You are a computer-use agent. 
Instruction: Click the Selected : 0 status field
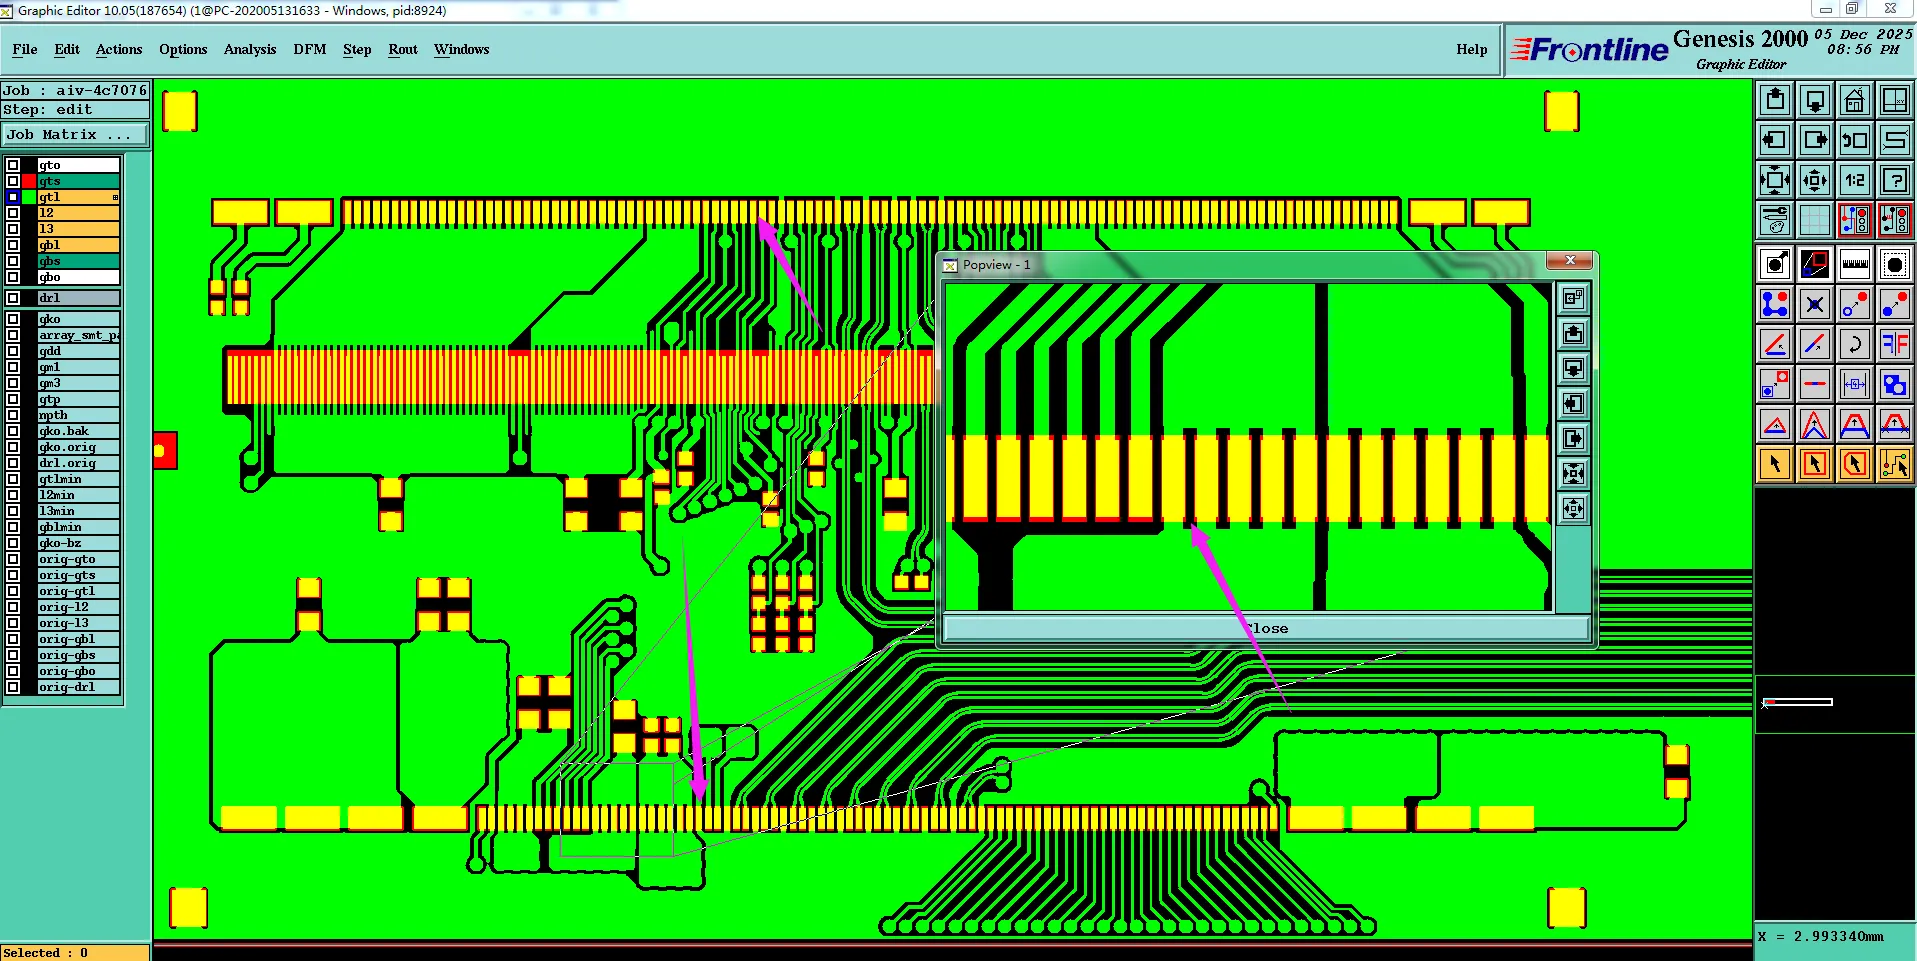click(x=75, y=953)
